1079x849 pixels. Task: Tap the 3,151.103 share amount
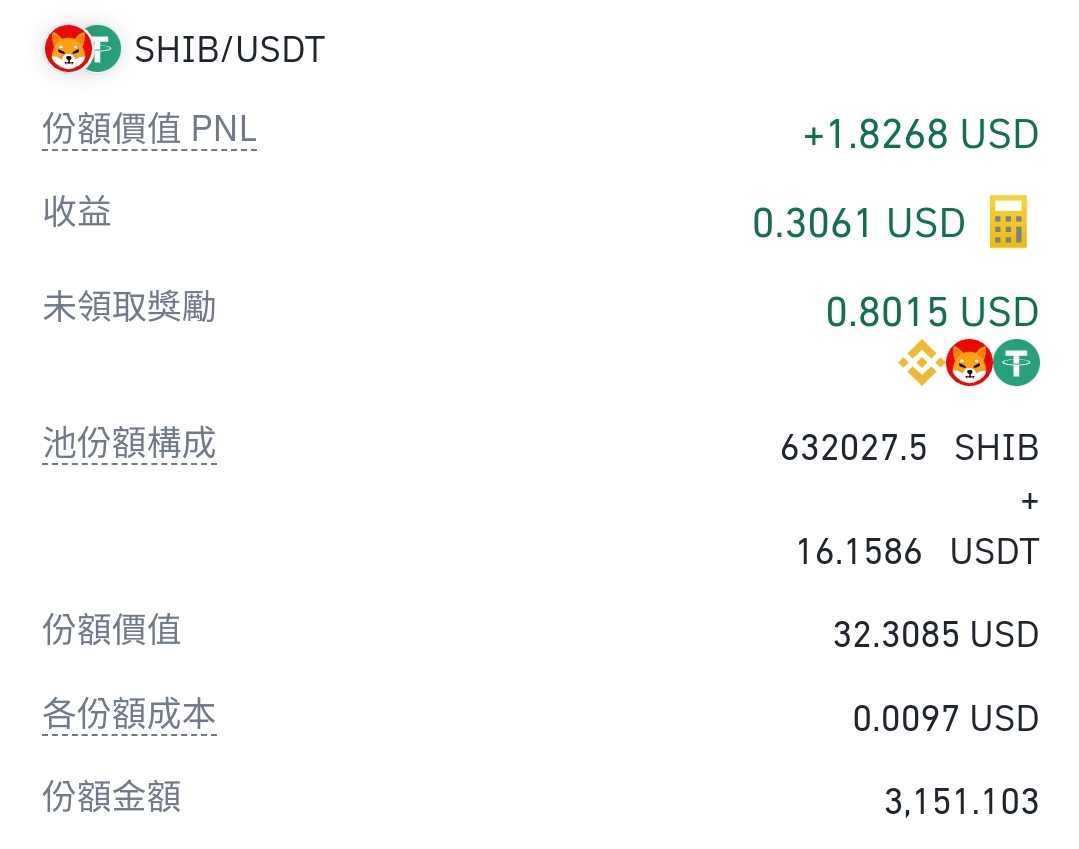(961, 802)
